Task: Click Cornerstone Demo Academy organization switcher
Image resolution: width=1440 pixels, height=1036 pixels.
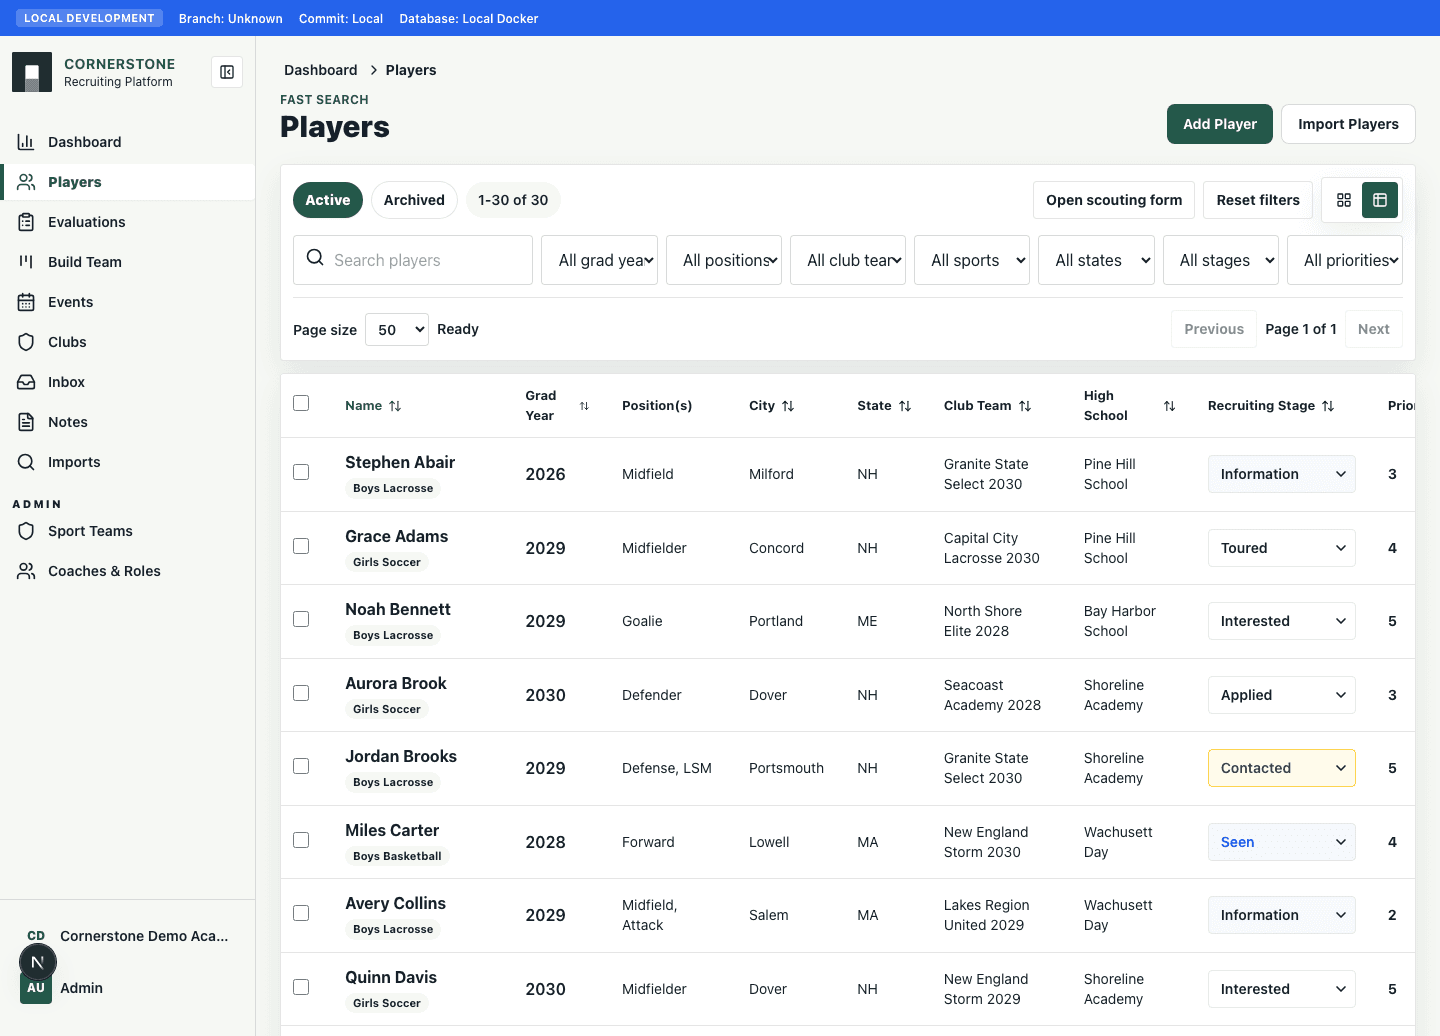Action: (x=127, y=936)
